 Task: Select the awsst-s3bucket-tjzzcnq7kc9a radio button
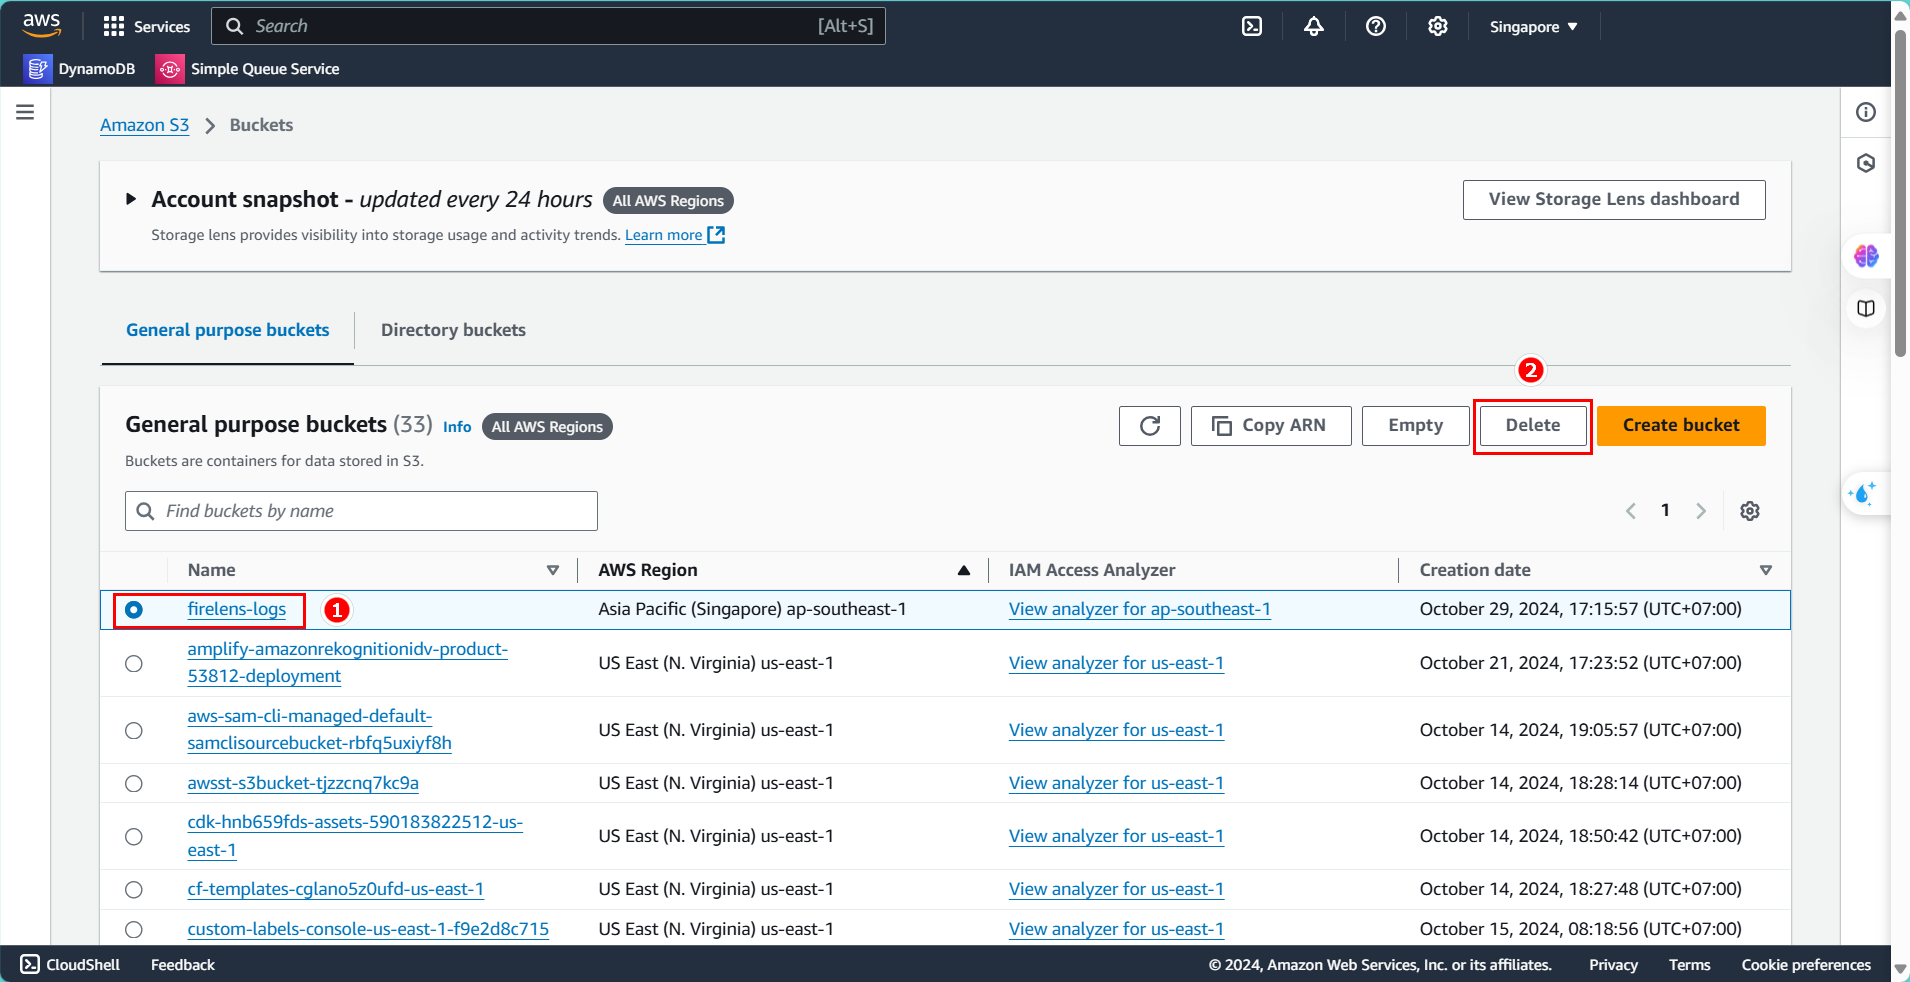click(134, 783)
